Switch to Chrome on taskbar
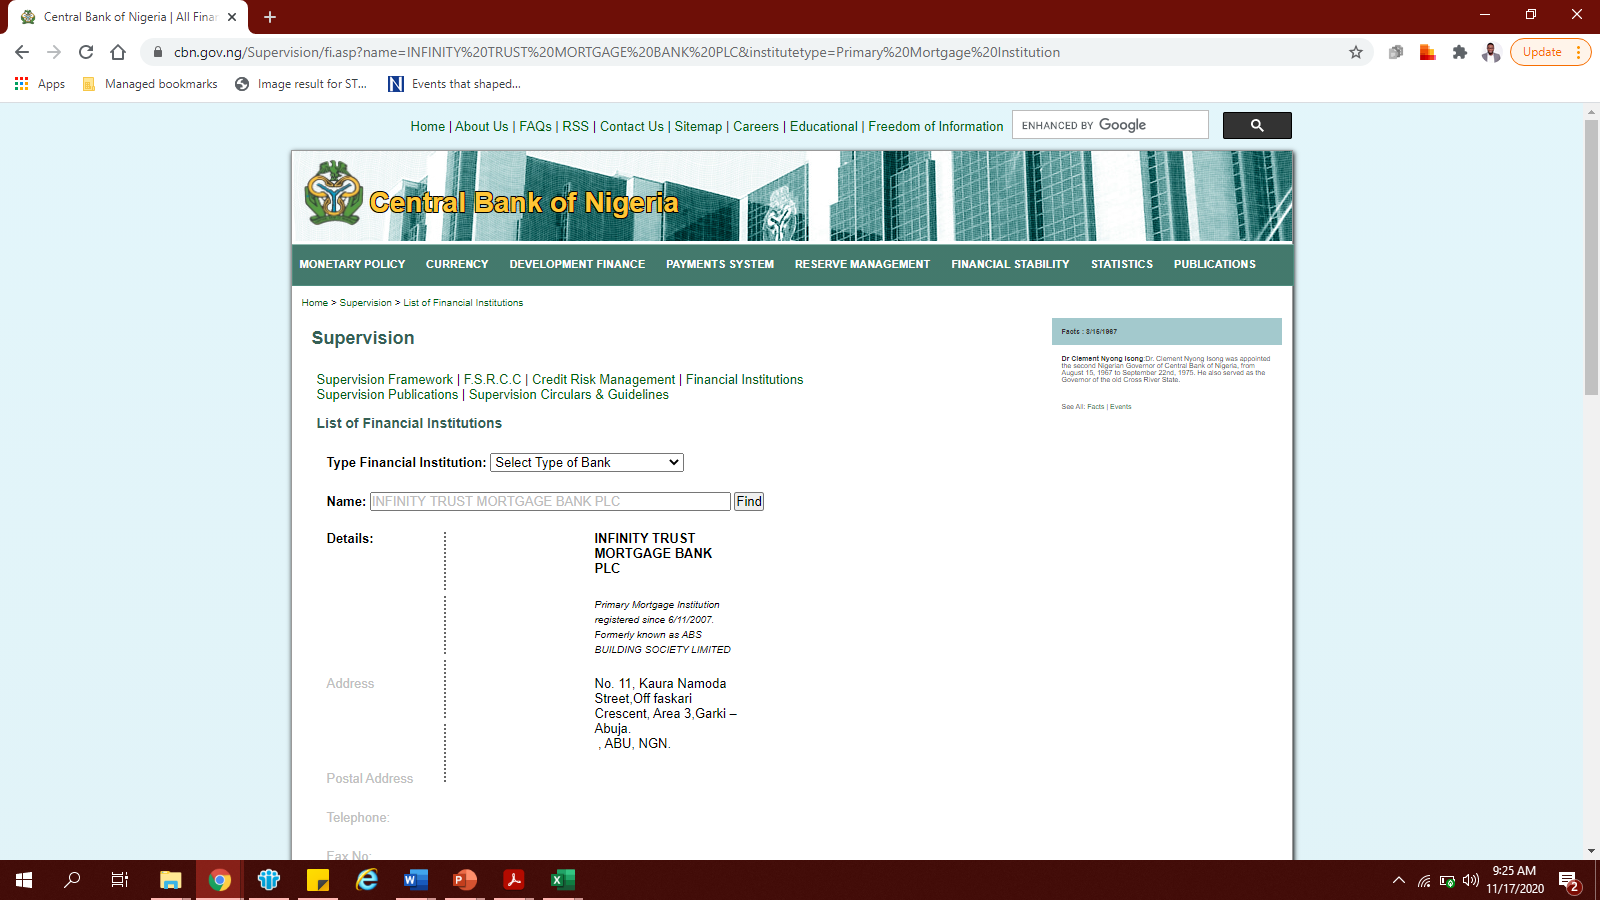 point(220,880)
